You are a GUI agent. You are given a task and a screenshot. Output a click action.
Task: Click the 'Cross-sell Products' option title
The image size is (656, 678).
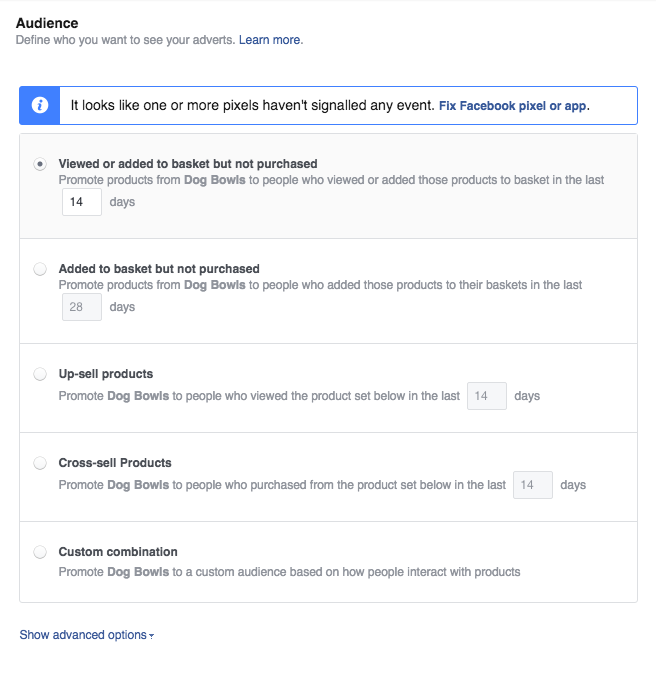115,463
